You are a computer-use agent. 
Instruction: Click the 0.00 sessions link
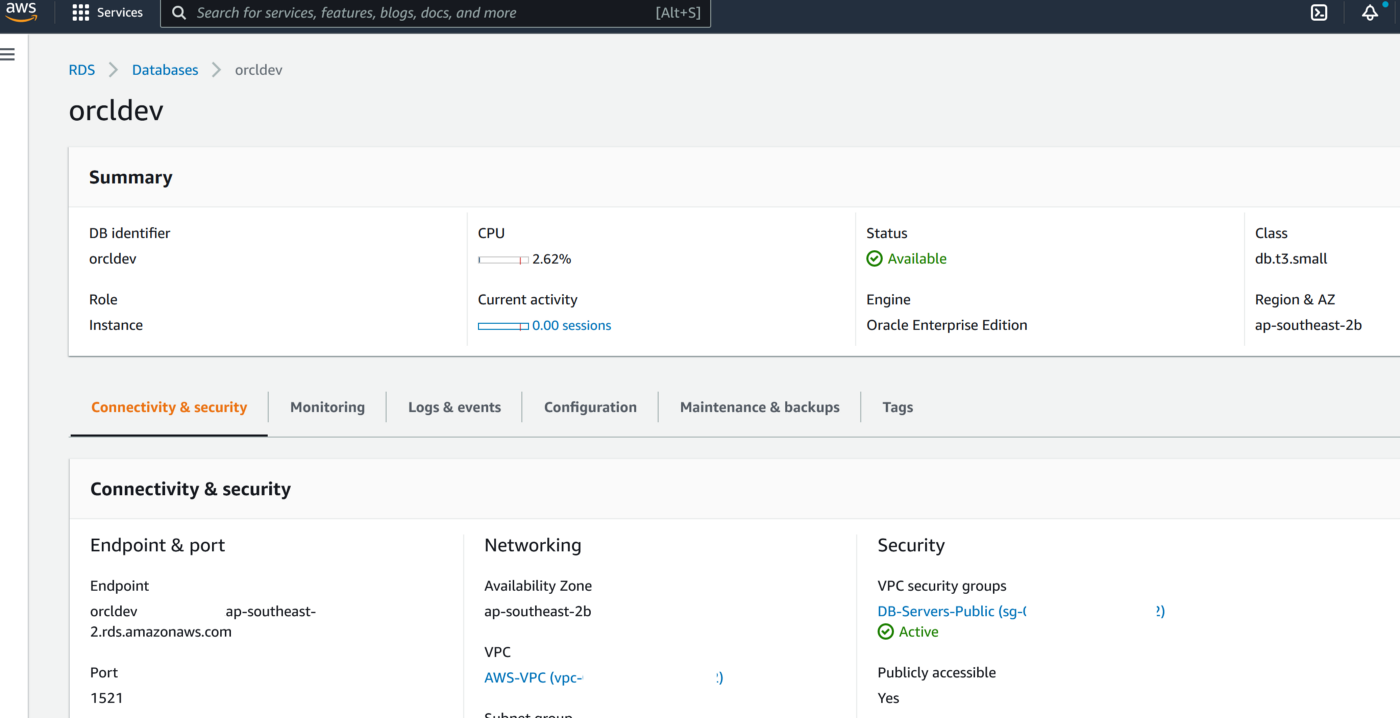pyautogui.click(x=571, y=325)
